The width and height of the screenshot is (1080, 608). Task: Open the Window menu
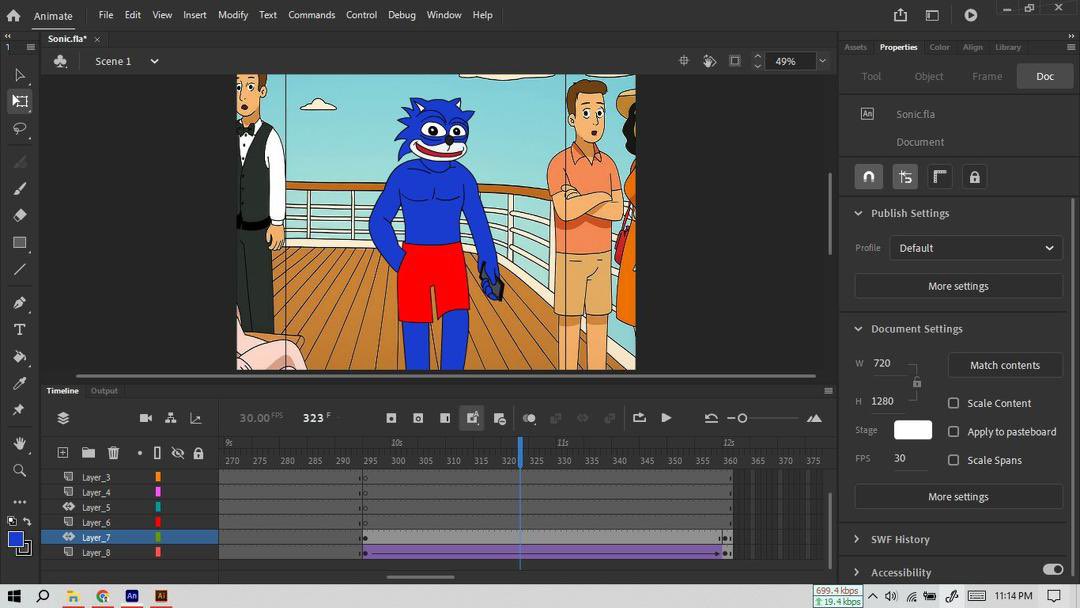tap(444, 14)
